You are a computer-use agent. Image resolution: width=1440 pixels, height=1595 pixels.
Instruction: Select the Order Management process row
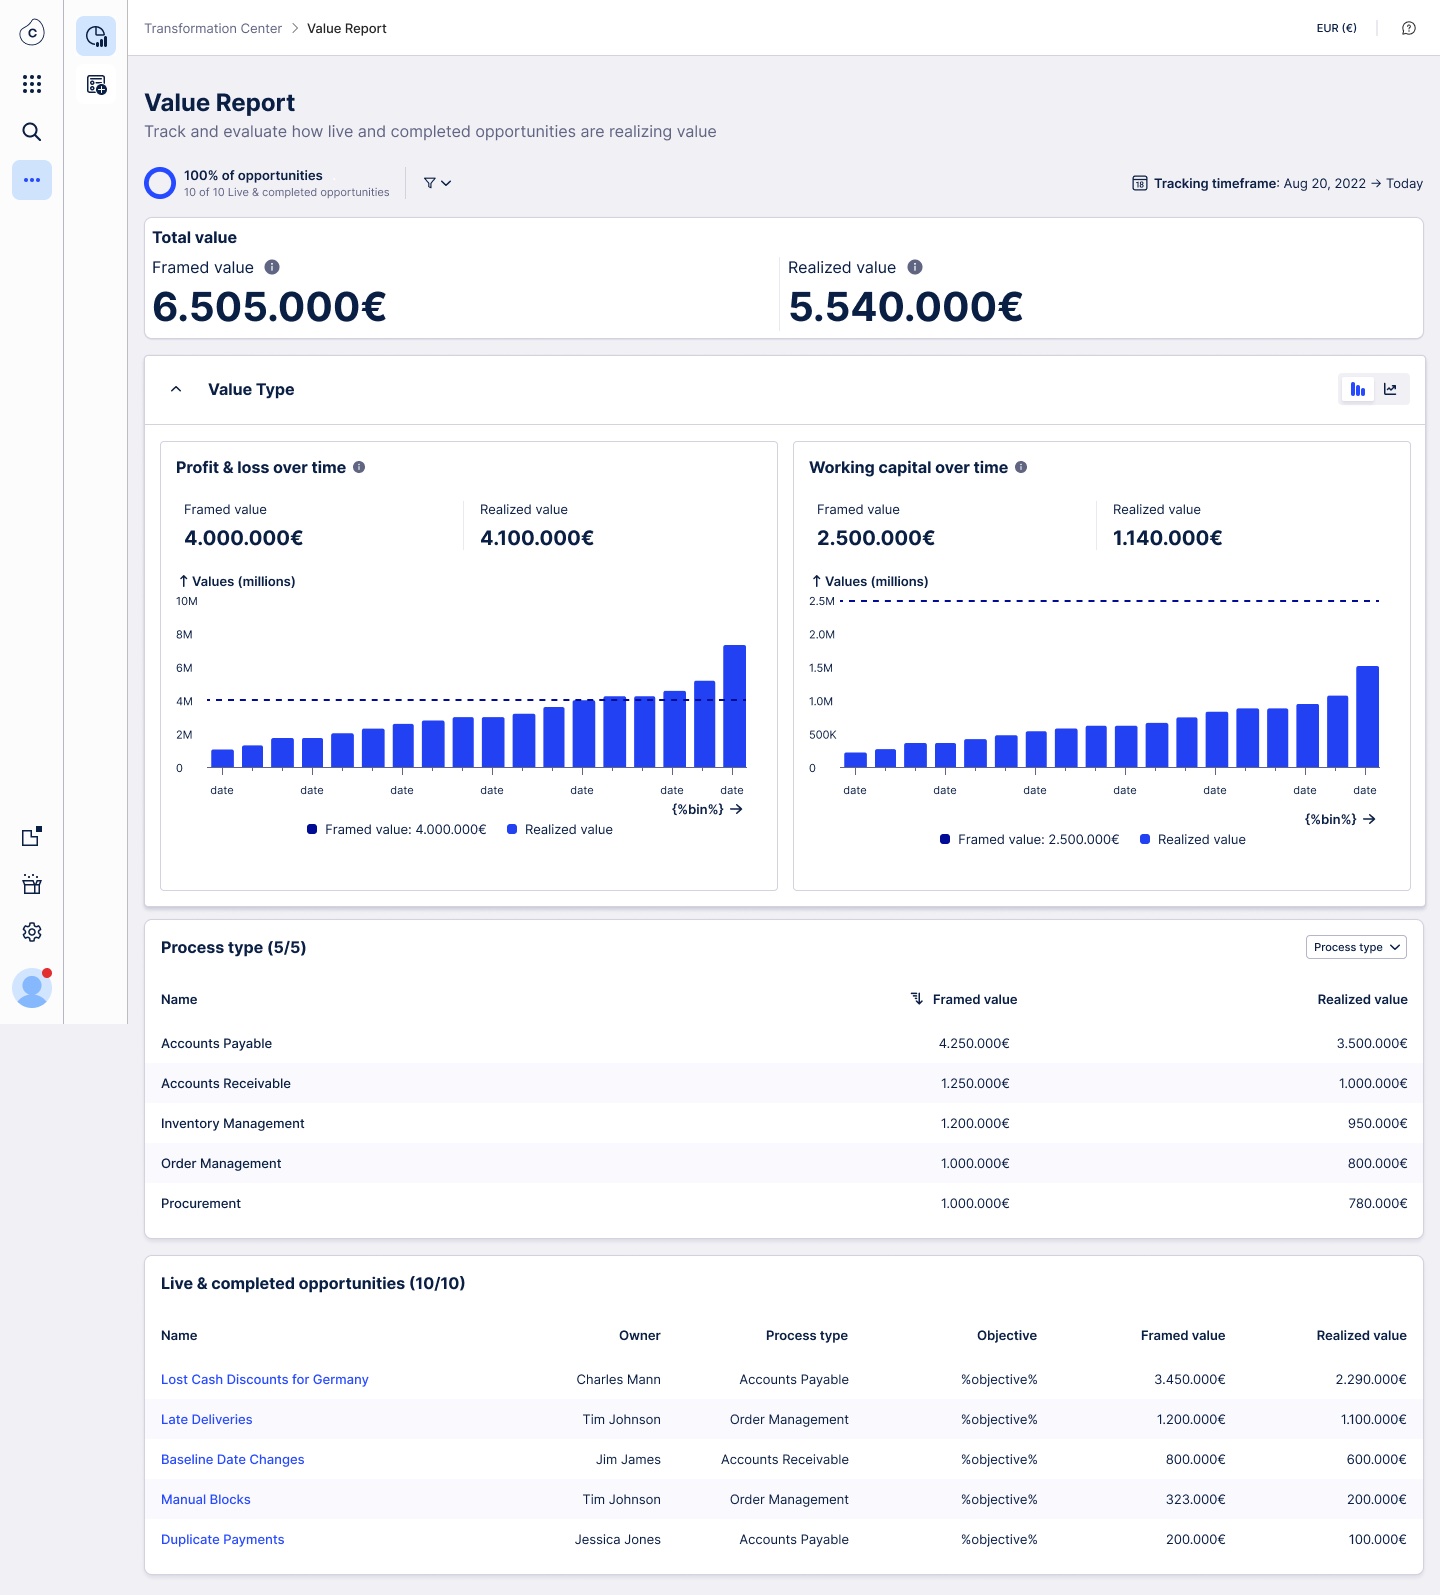click(x=784, y=1163)
